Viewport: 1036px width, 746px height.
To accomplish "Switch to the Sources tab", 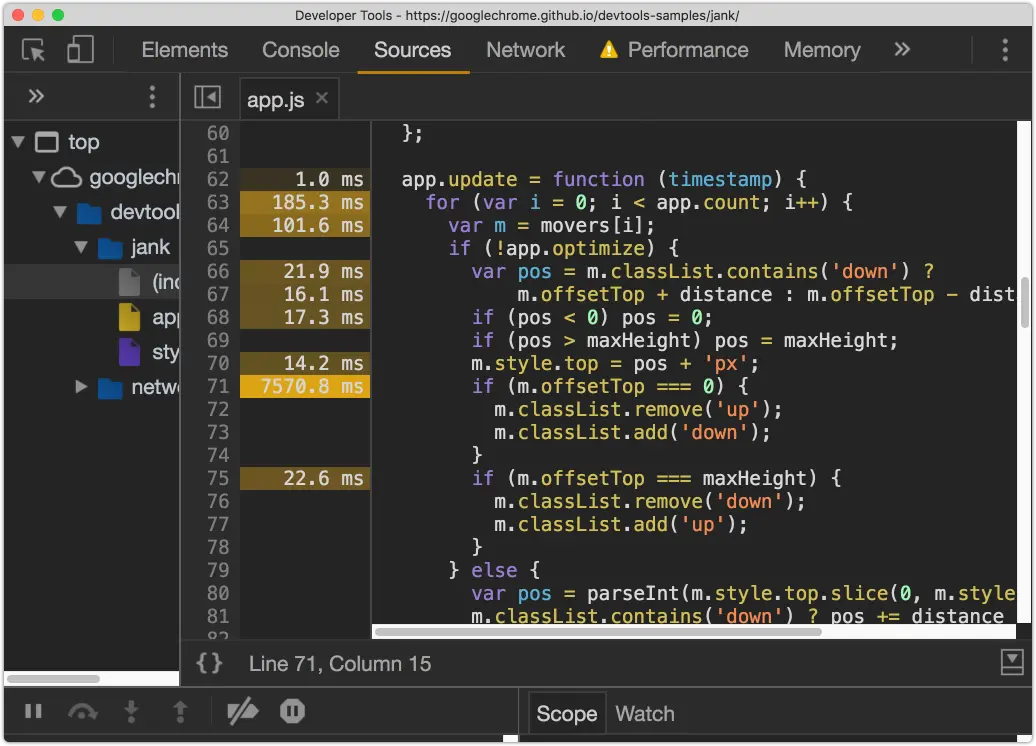I will (412, 50).
